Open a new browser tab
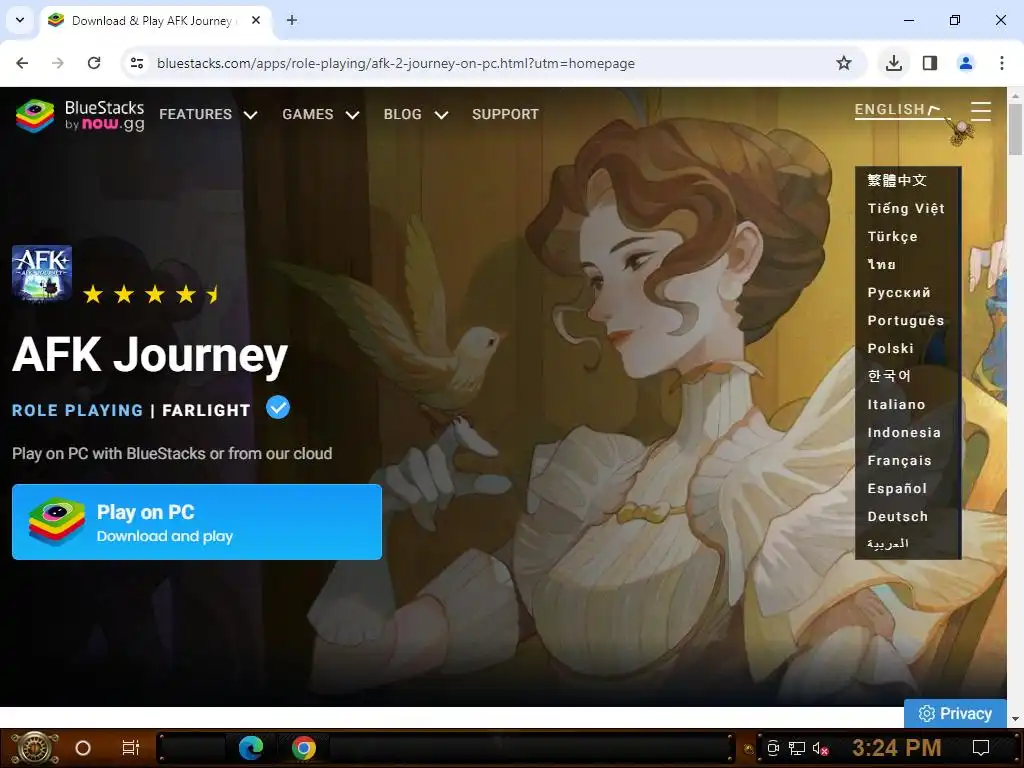 (292, 20)
